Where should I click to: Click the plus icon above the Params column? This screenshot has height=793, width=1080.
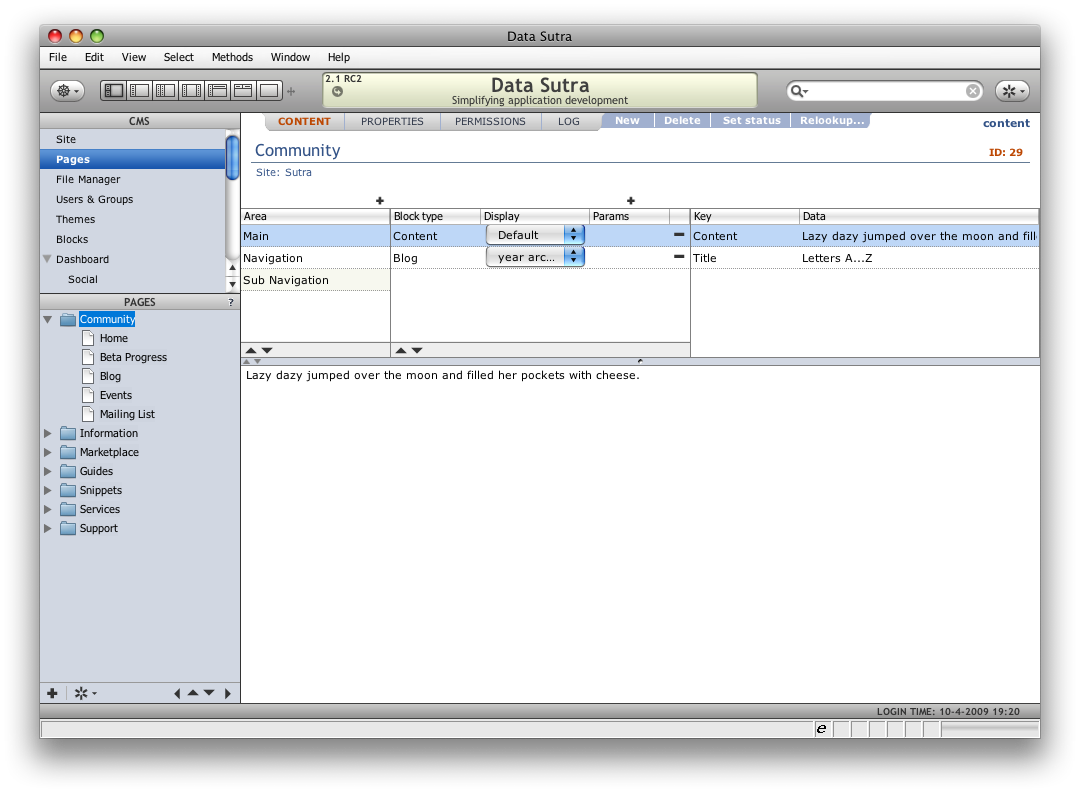click(x=630, y=200)
